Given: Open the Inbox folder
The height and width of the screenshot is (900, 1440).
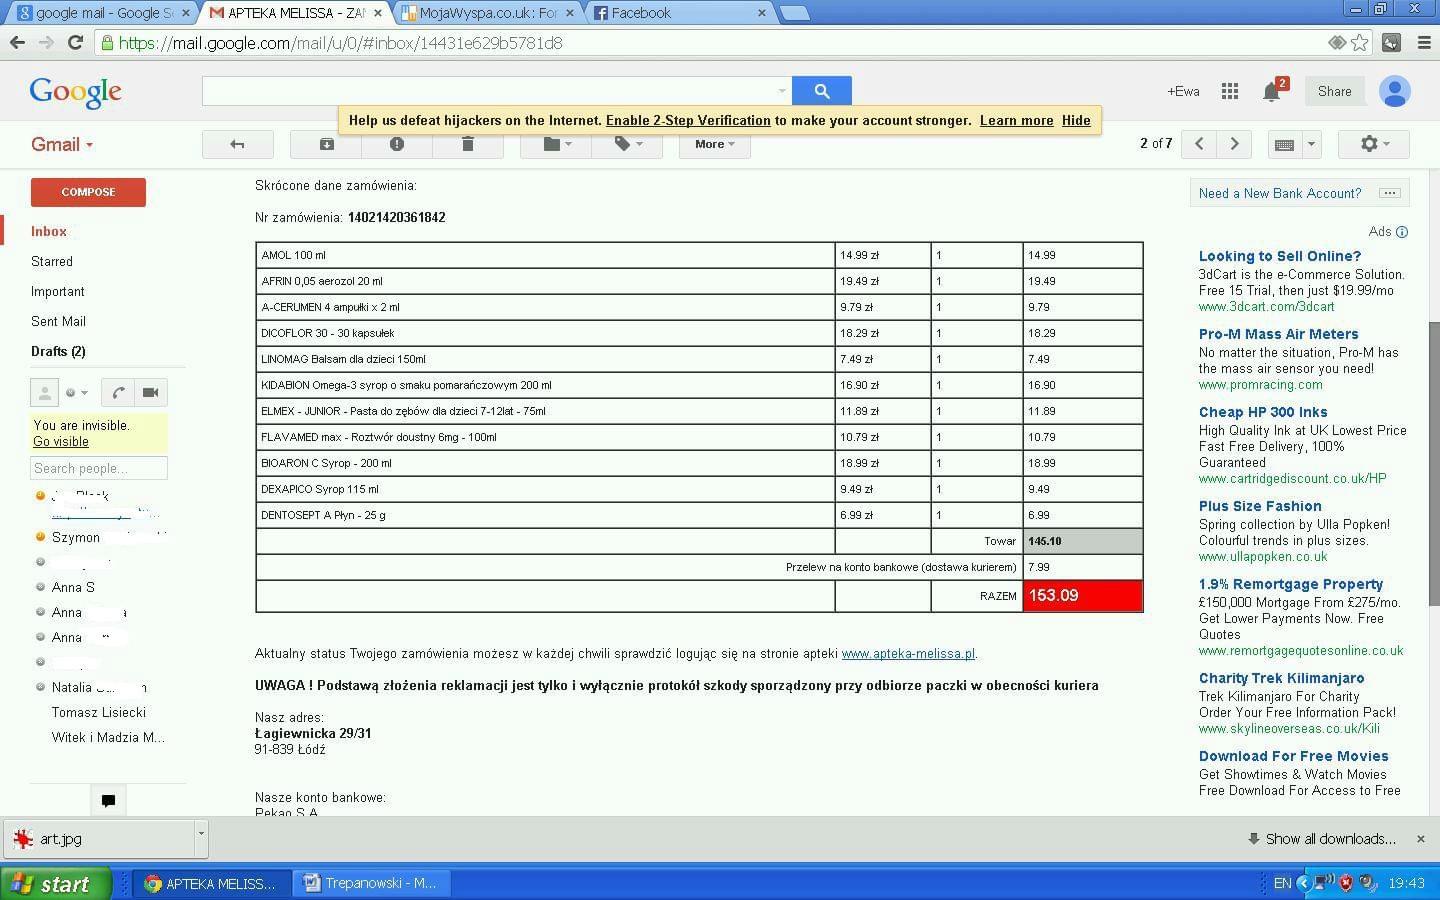Looking at the screenshot, I should tap(49, 231).
